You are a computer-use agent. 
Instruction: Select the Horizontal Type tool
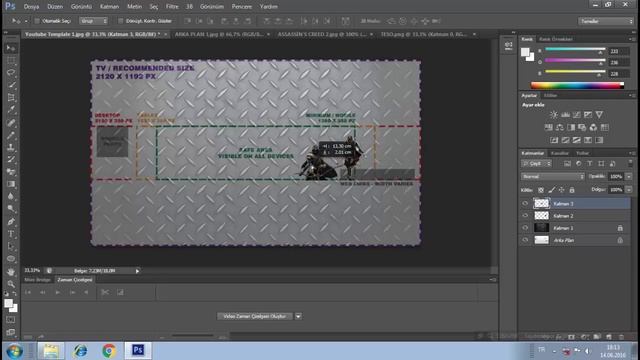pos(11,234)
